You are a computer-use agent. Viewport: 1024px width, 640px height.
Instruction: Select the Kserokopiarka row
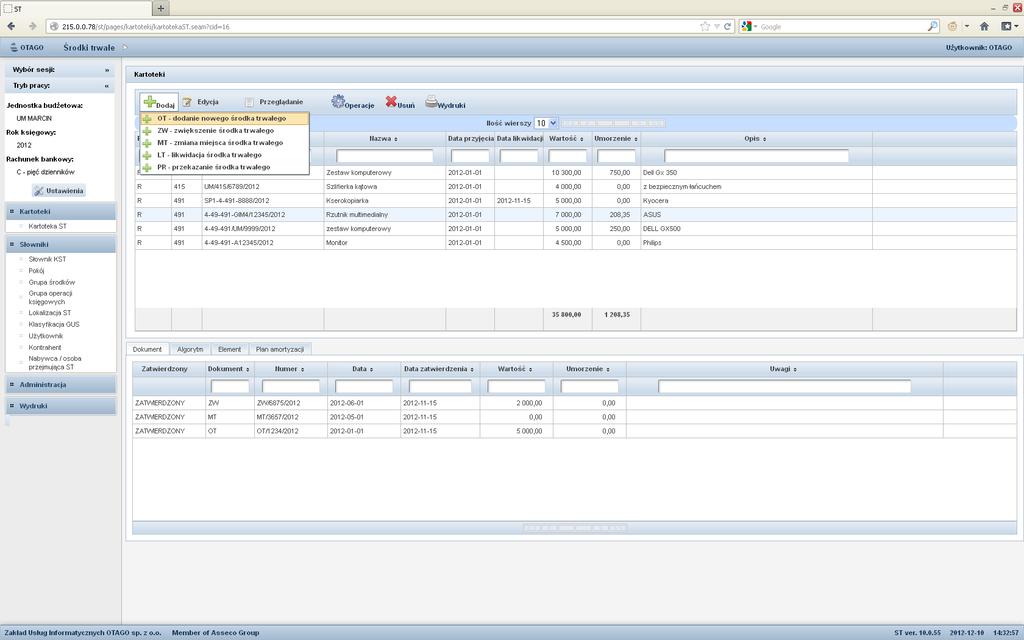pos(575,200)
